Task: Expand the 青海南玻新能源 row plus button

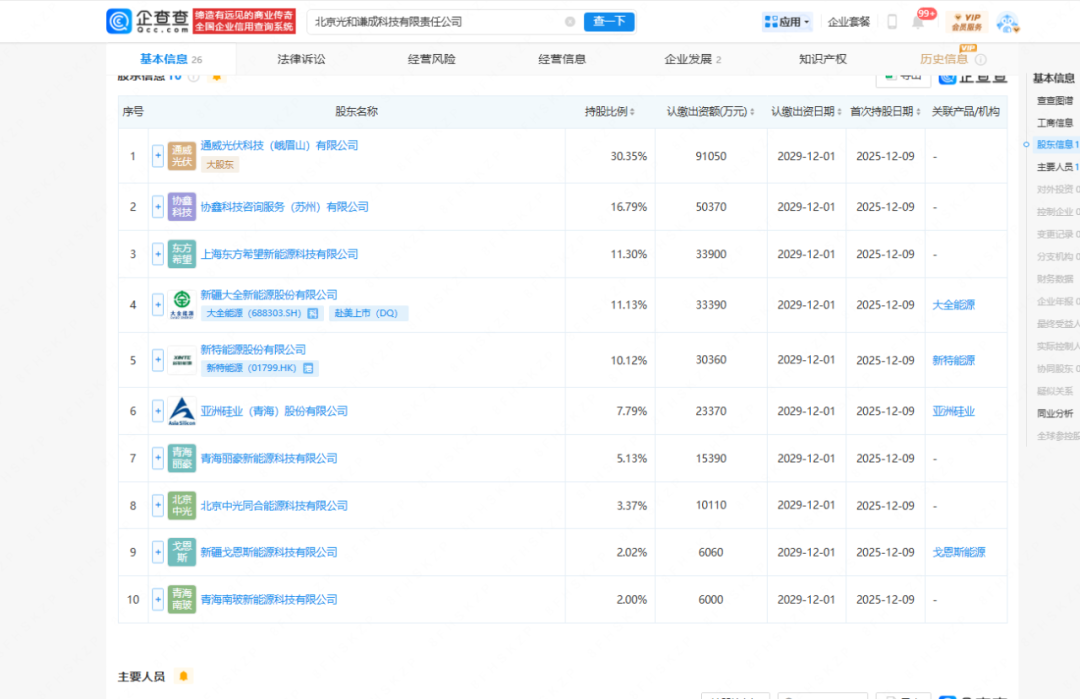Action: pyautogui.click(x=158, y=599)
